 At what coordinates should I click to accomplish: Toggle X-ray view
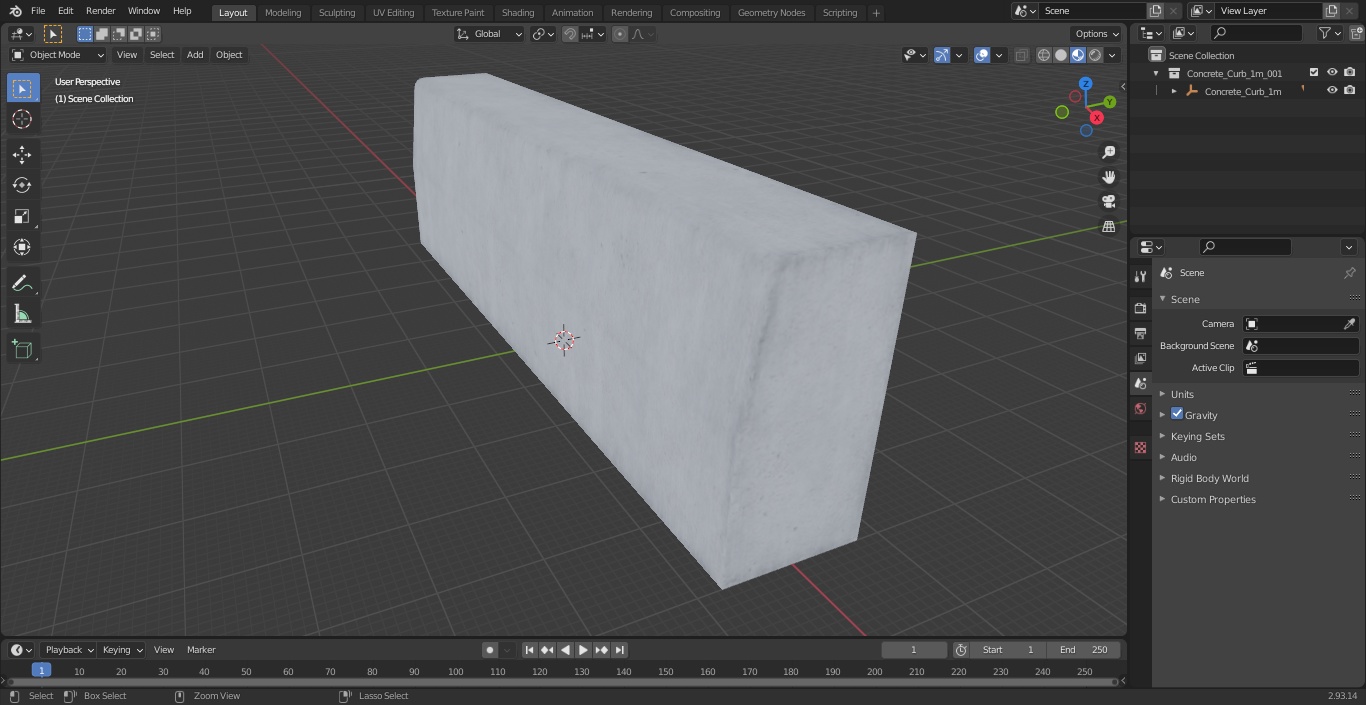click(x=1021, y=55)
